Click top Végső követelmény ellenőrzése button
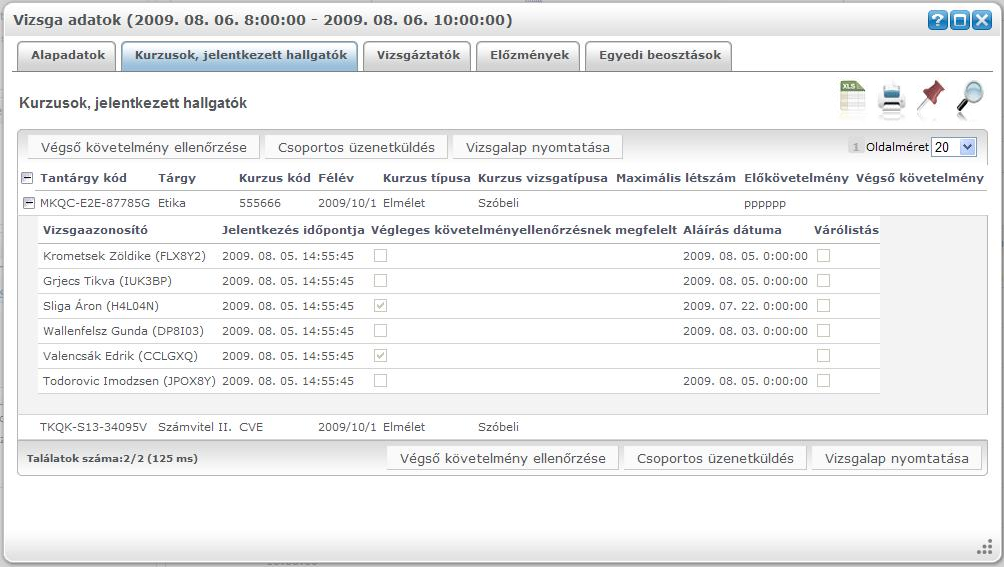 143,147
